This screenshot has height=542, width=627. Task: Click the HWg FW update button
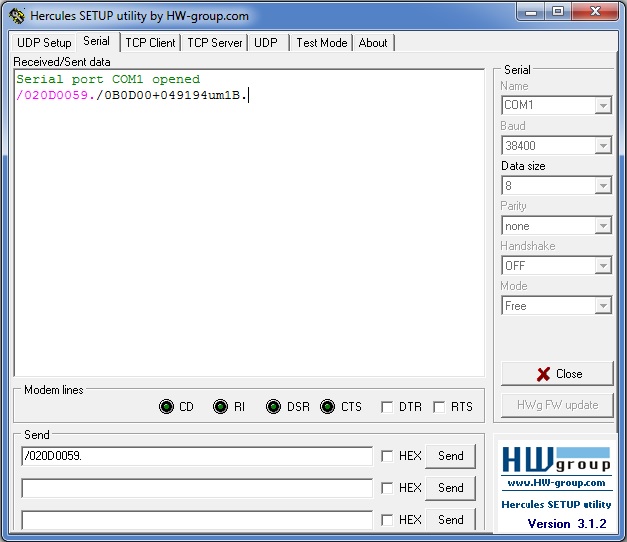coord(557,405)
